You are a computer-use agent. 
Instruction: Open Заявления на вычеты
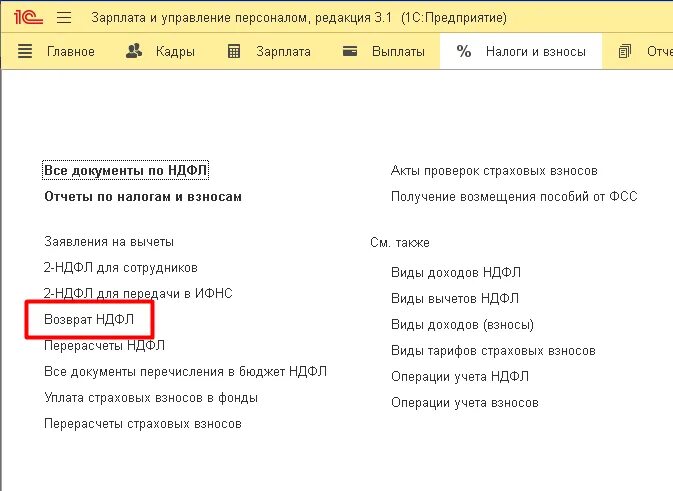pyautogui.click(x=109, y=242)
